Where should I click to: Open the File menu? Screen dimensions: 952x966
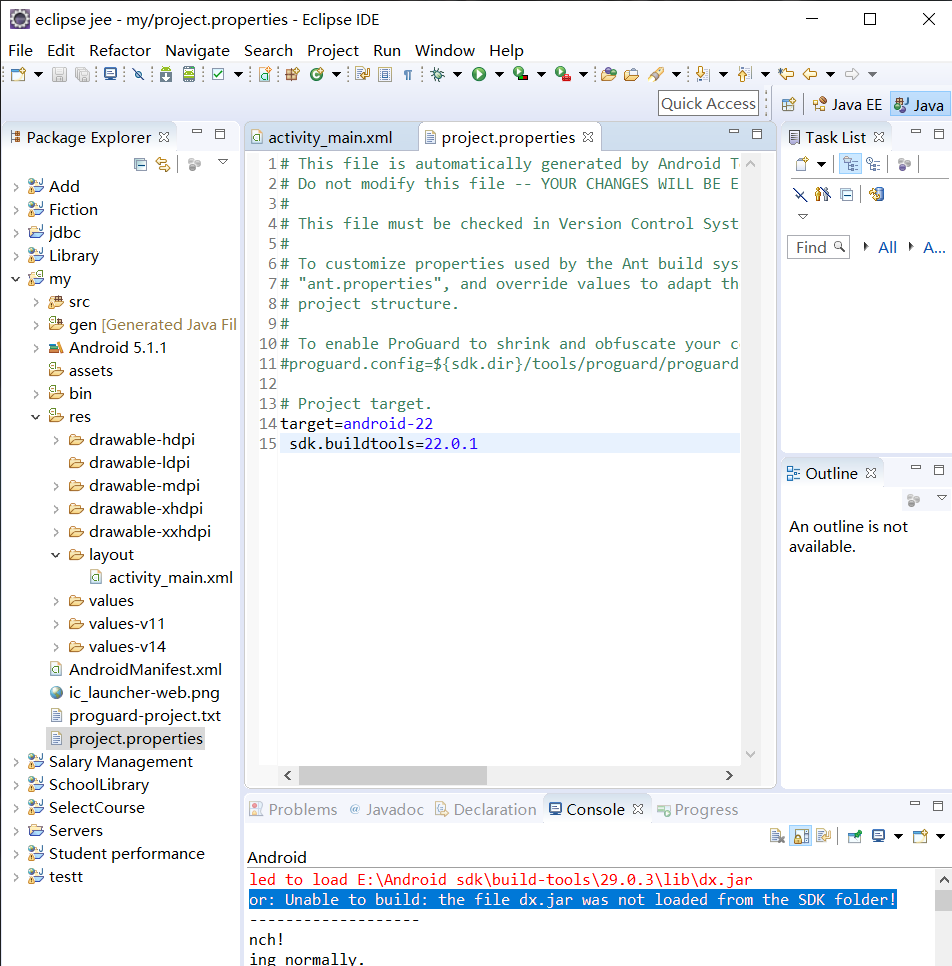click(20, 51)
